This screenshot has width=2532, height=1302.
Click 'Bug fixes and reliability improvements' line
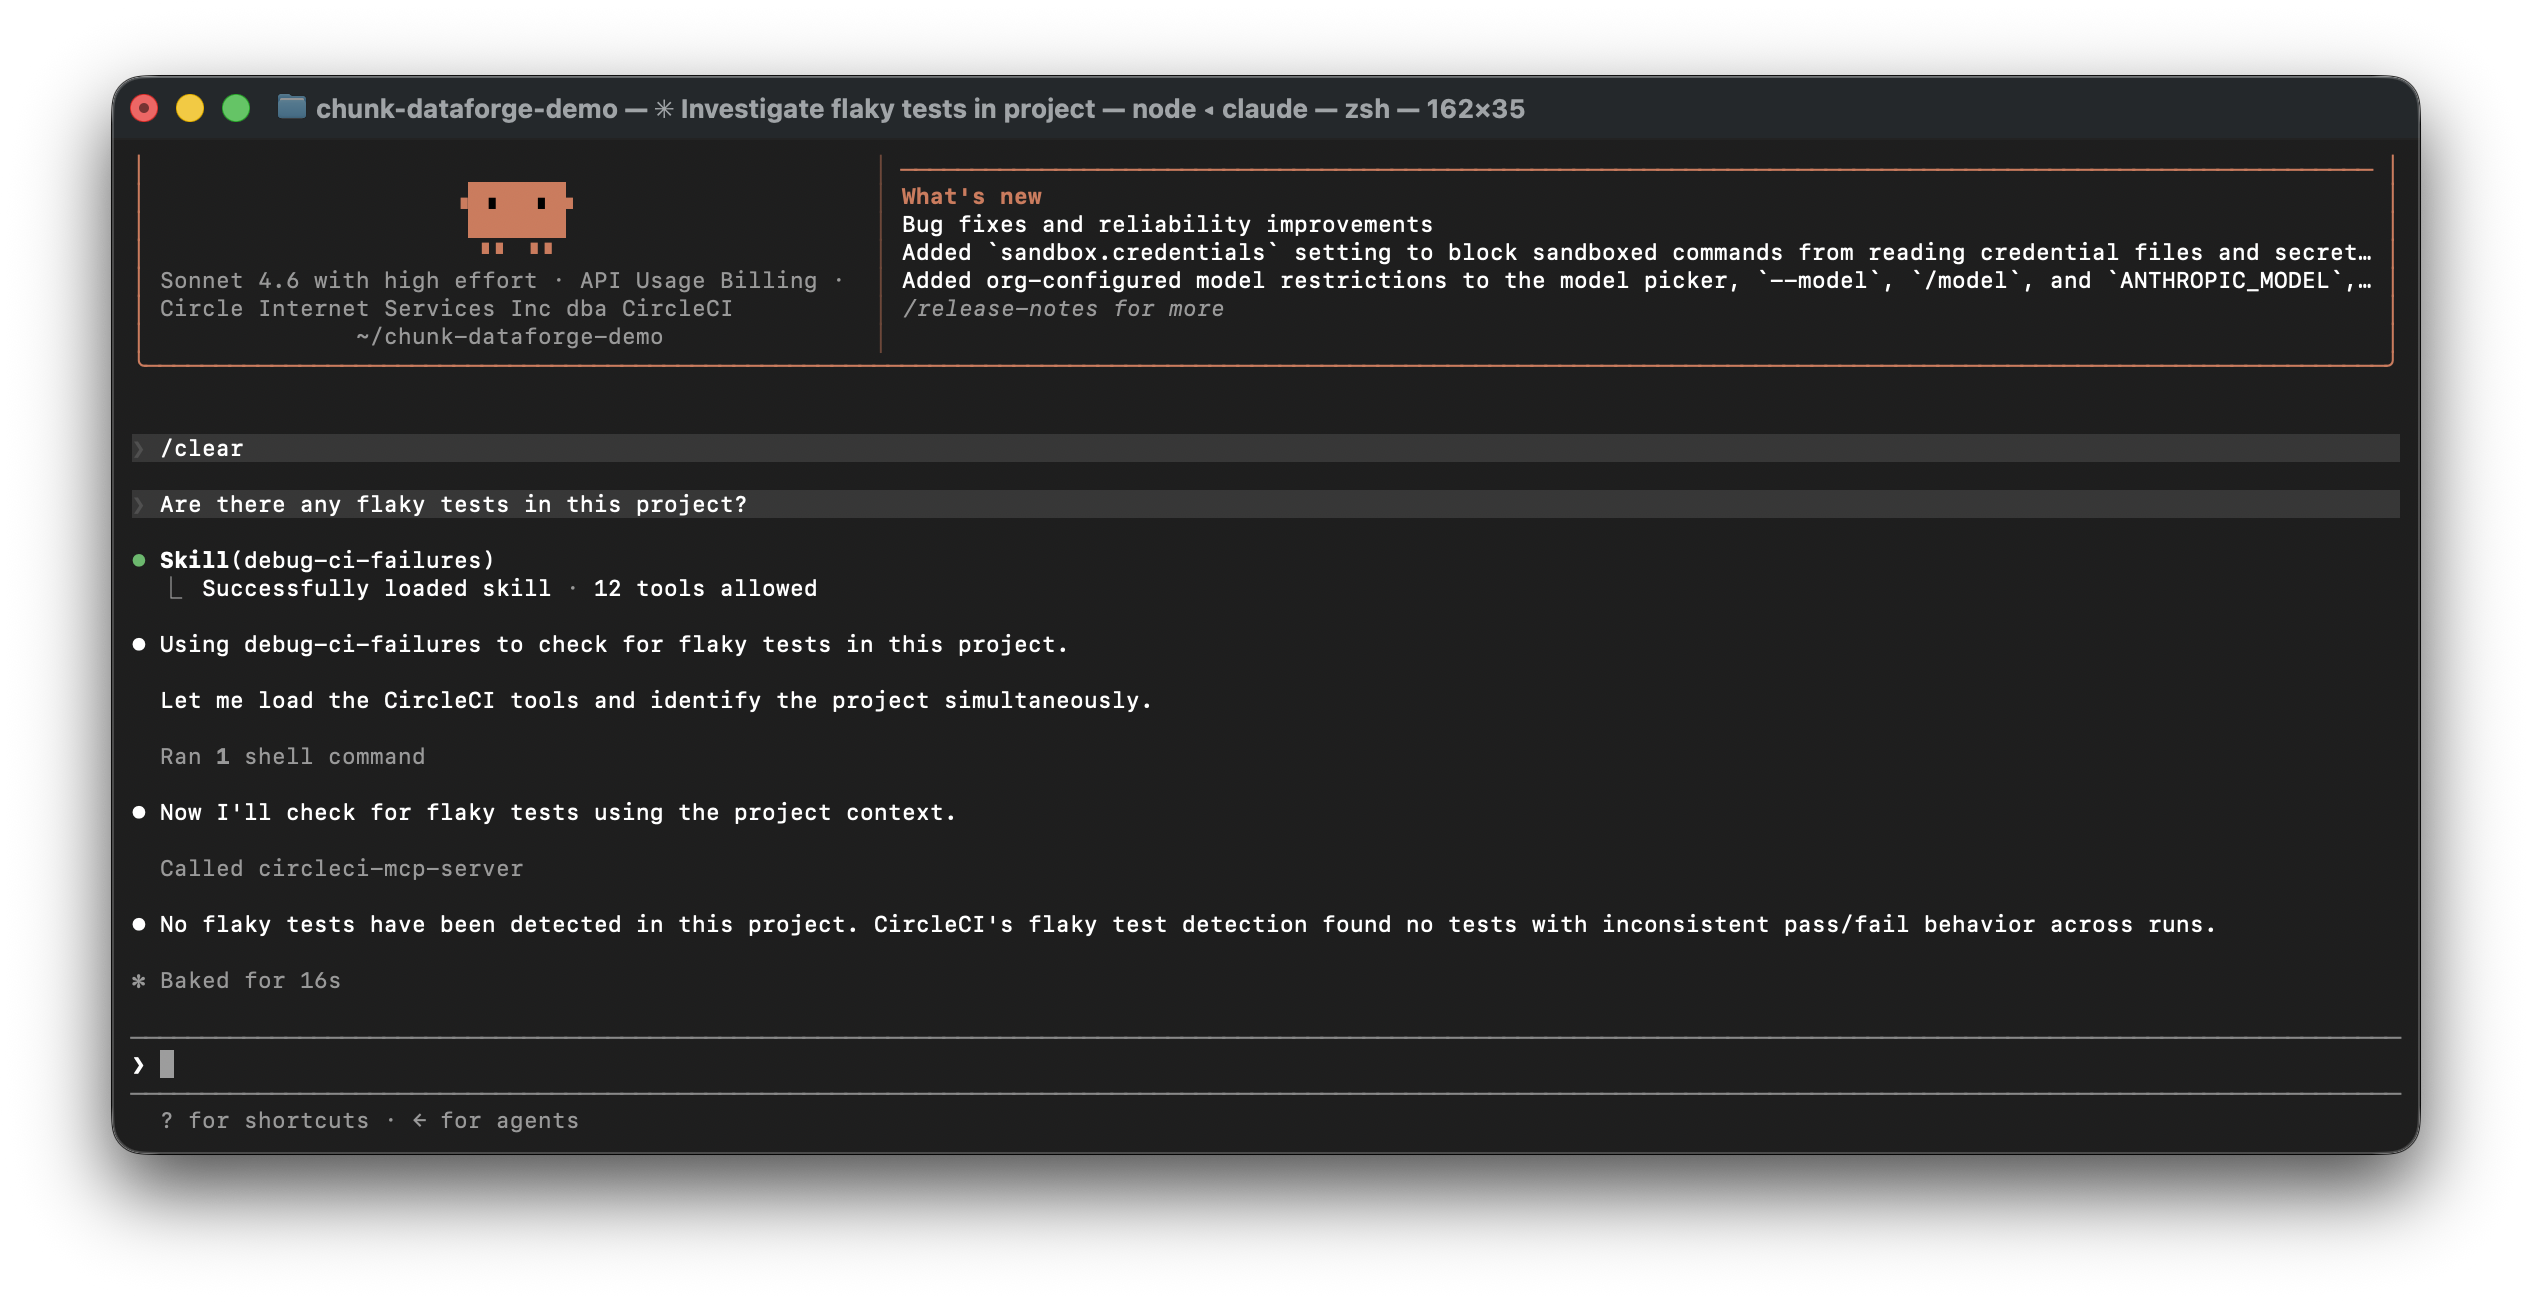point(1167,225)
